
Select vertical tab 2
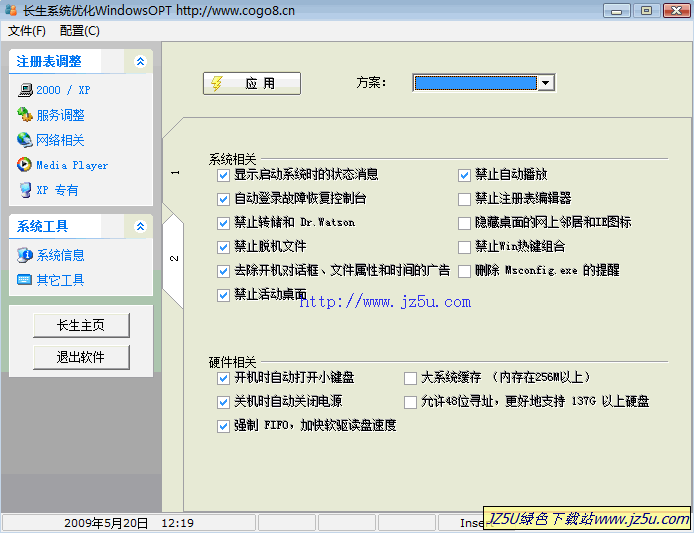(174, 258)
